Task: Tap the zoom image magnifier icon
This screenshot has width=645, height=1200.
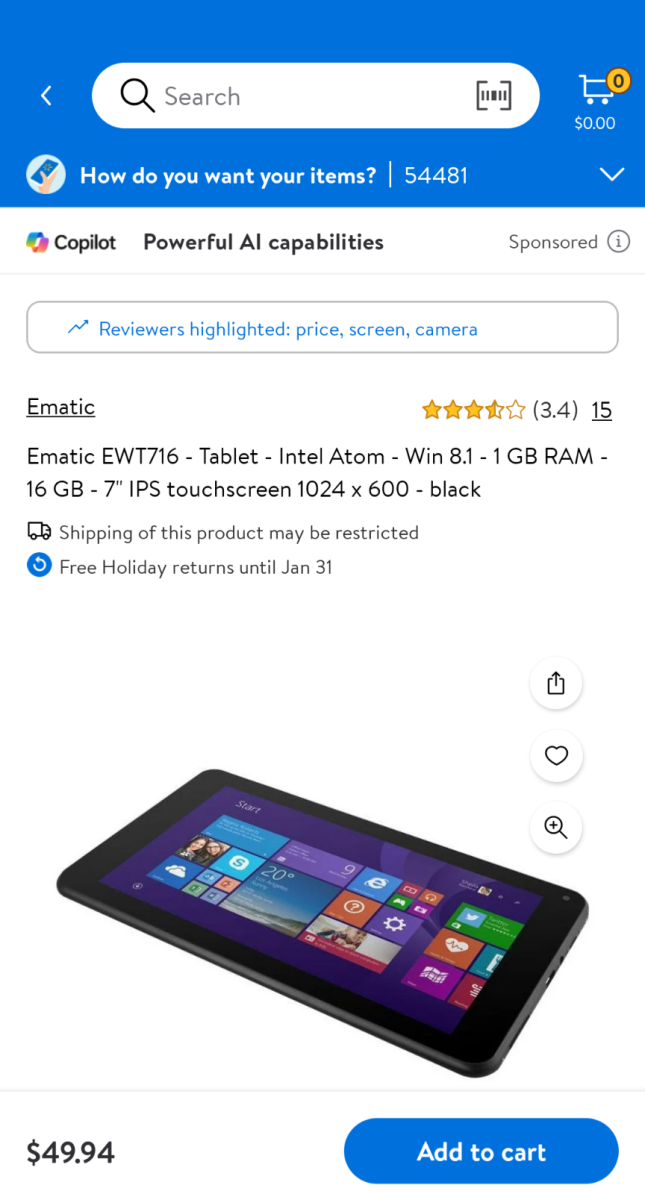Action: tap(556, 827)
